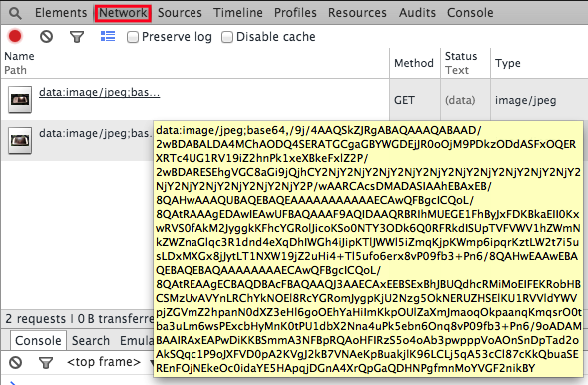Image resolution: width=588 pixels, height=385 pixels.
Task: Select the second data:image/jpeg request row
Action: [77, 141]
